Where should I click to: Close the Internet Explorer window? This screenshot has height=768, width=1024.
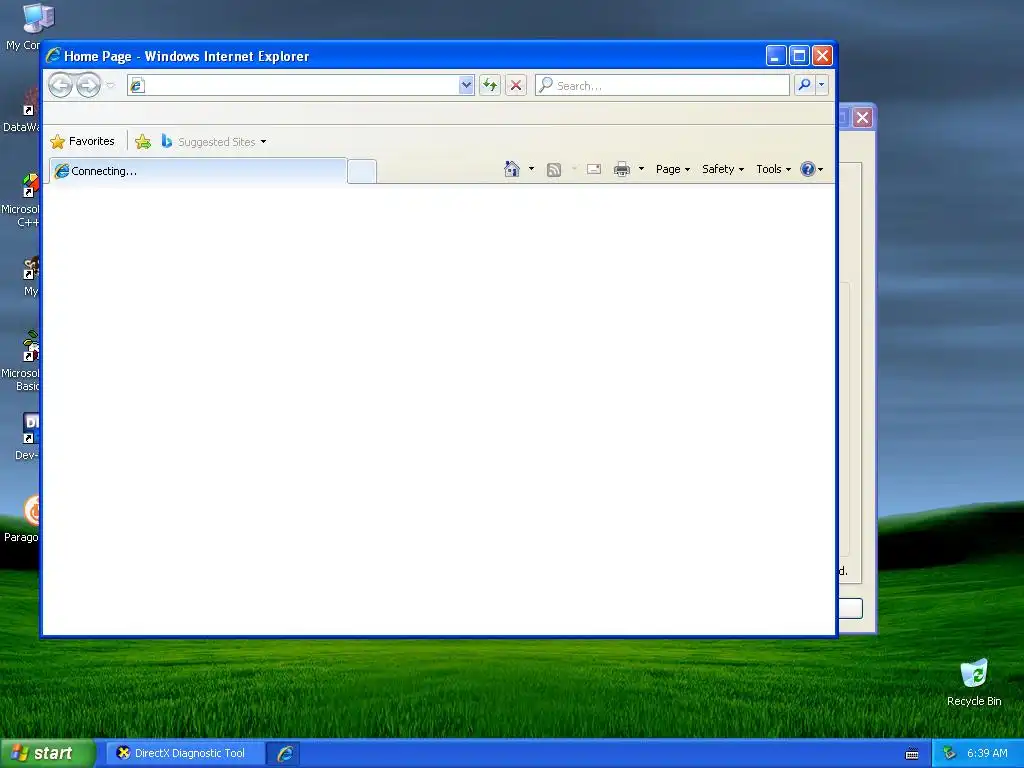tap(822, 56)
